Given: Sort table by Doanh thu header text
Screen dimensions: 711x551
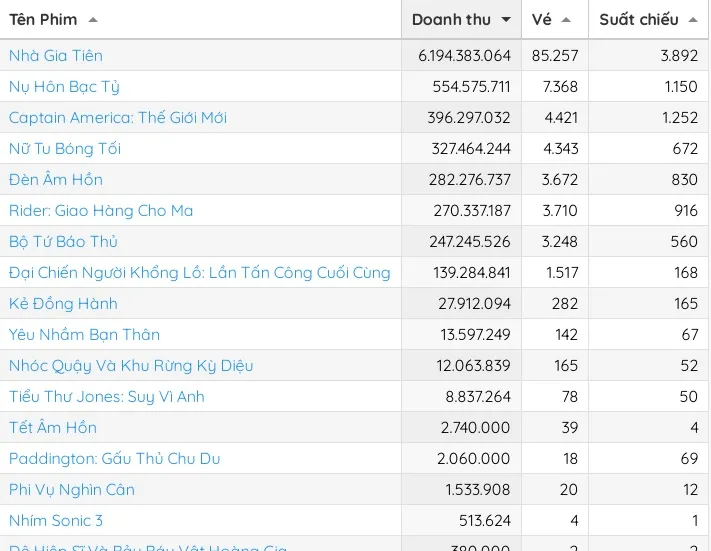Looking at the screenshot, I should click(451, 20).
